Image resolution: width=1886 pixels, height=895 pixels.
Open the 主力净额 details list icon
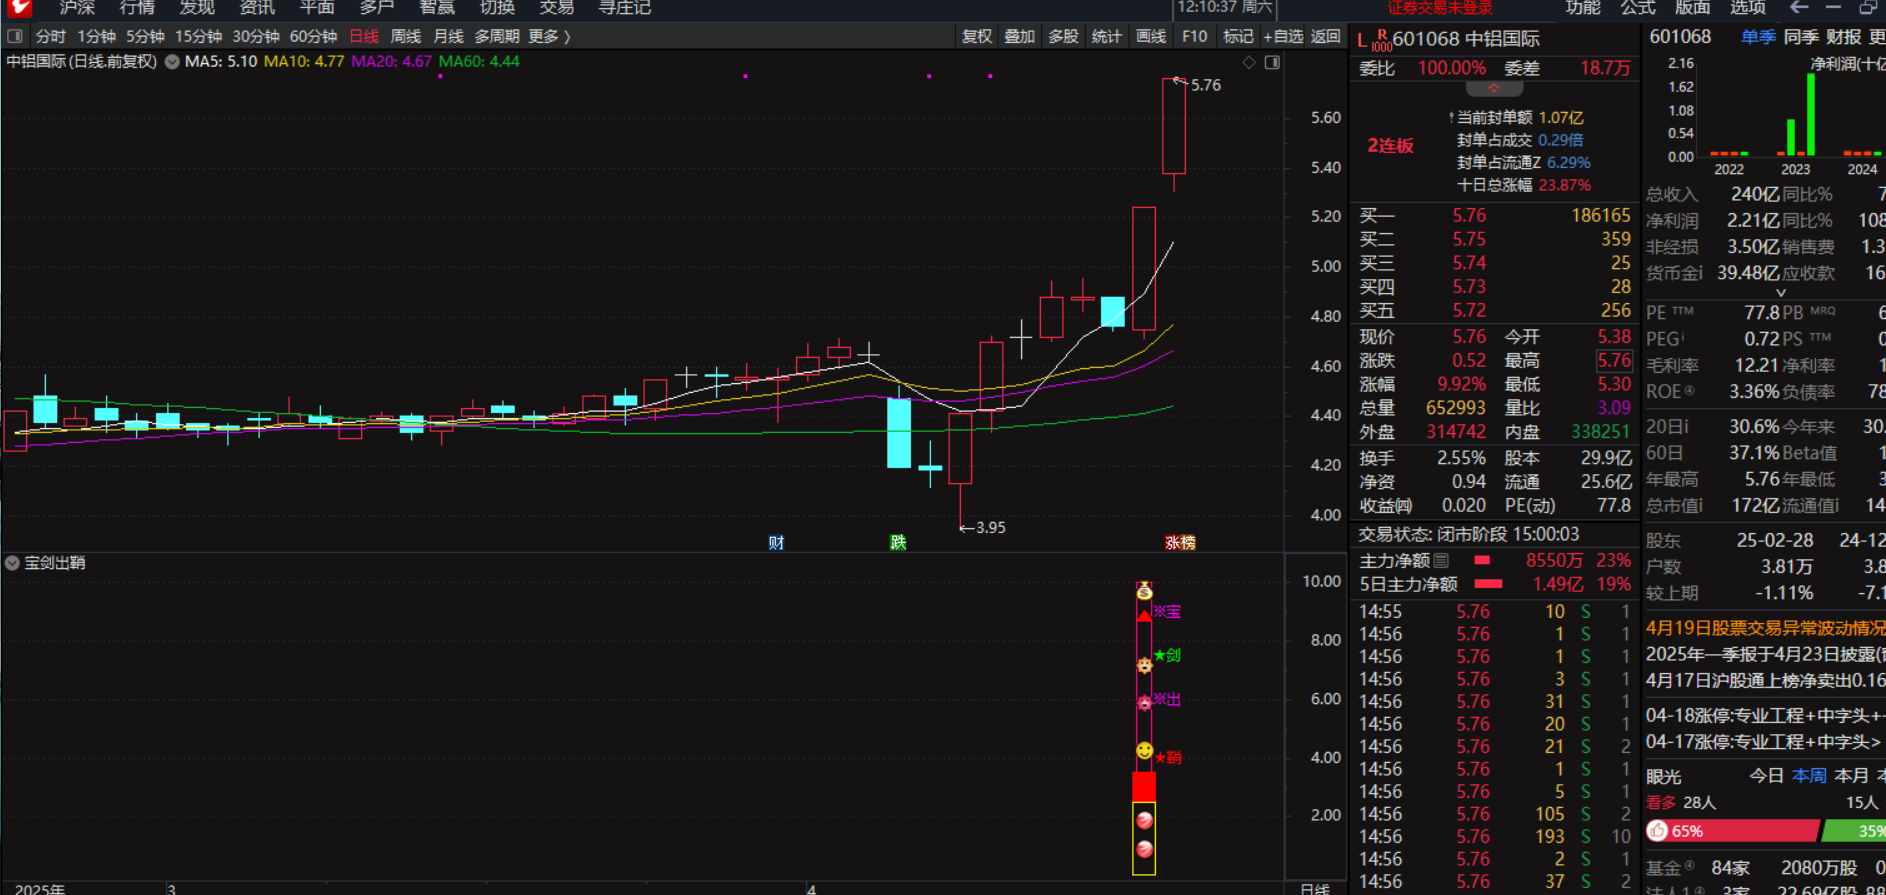click(x=1441, y=561)
